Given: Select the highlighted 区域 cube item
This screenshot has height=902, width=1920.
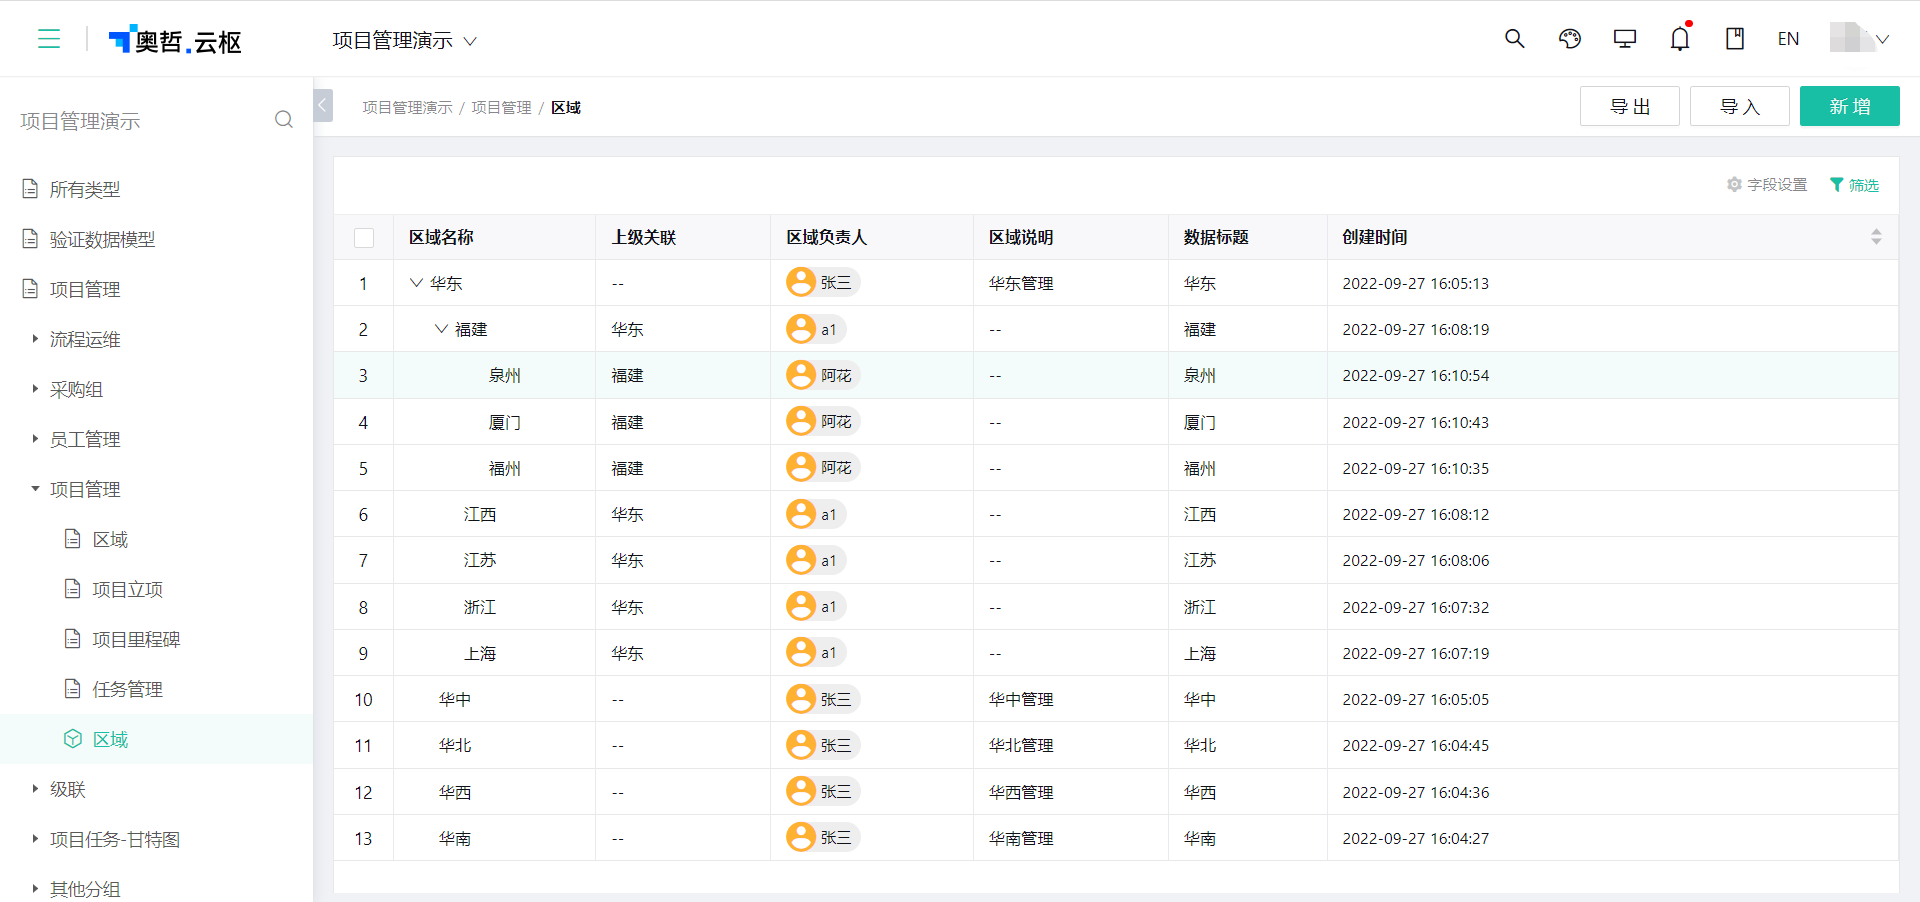Looking at the screenshot, I should click(x=110, y=739).
